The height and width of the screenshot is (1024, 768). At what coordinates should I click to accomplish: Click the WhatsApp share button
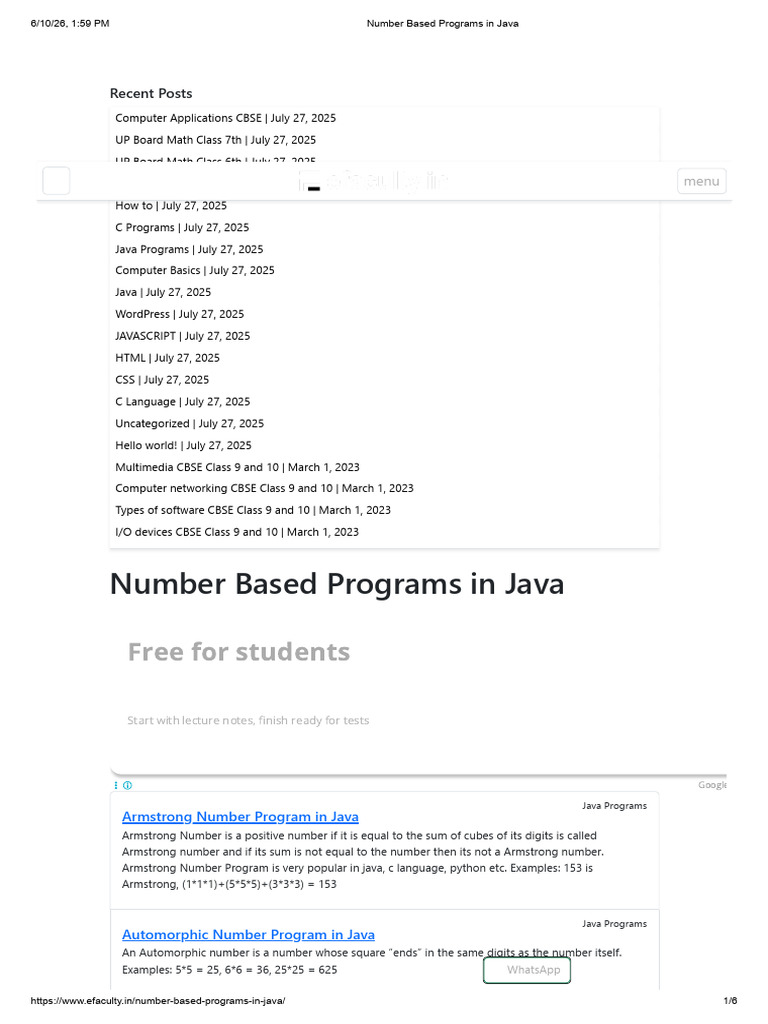tap(526, 970)
